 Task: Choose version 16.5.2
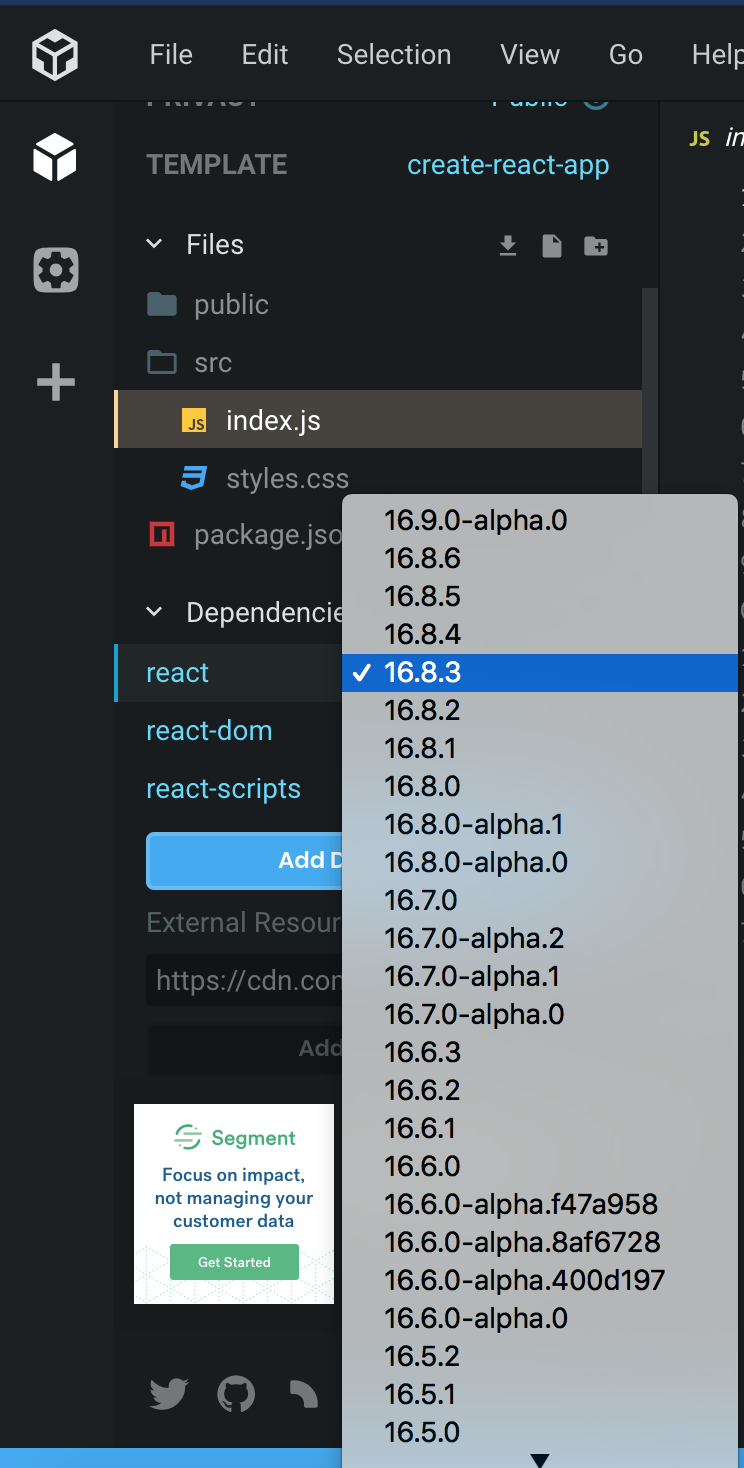540,1356
